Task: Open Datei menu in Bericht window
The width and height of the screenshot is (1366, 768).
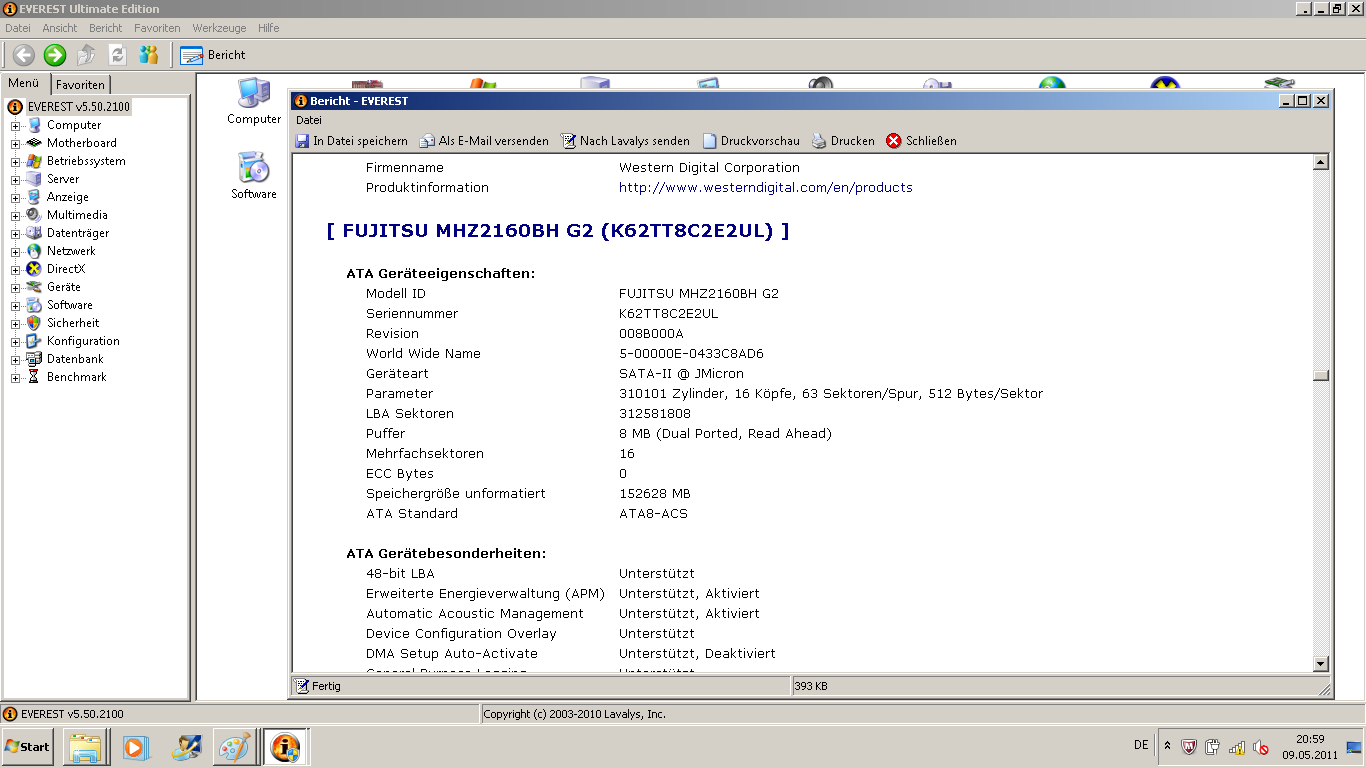Action: [309, 120]
